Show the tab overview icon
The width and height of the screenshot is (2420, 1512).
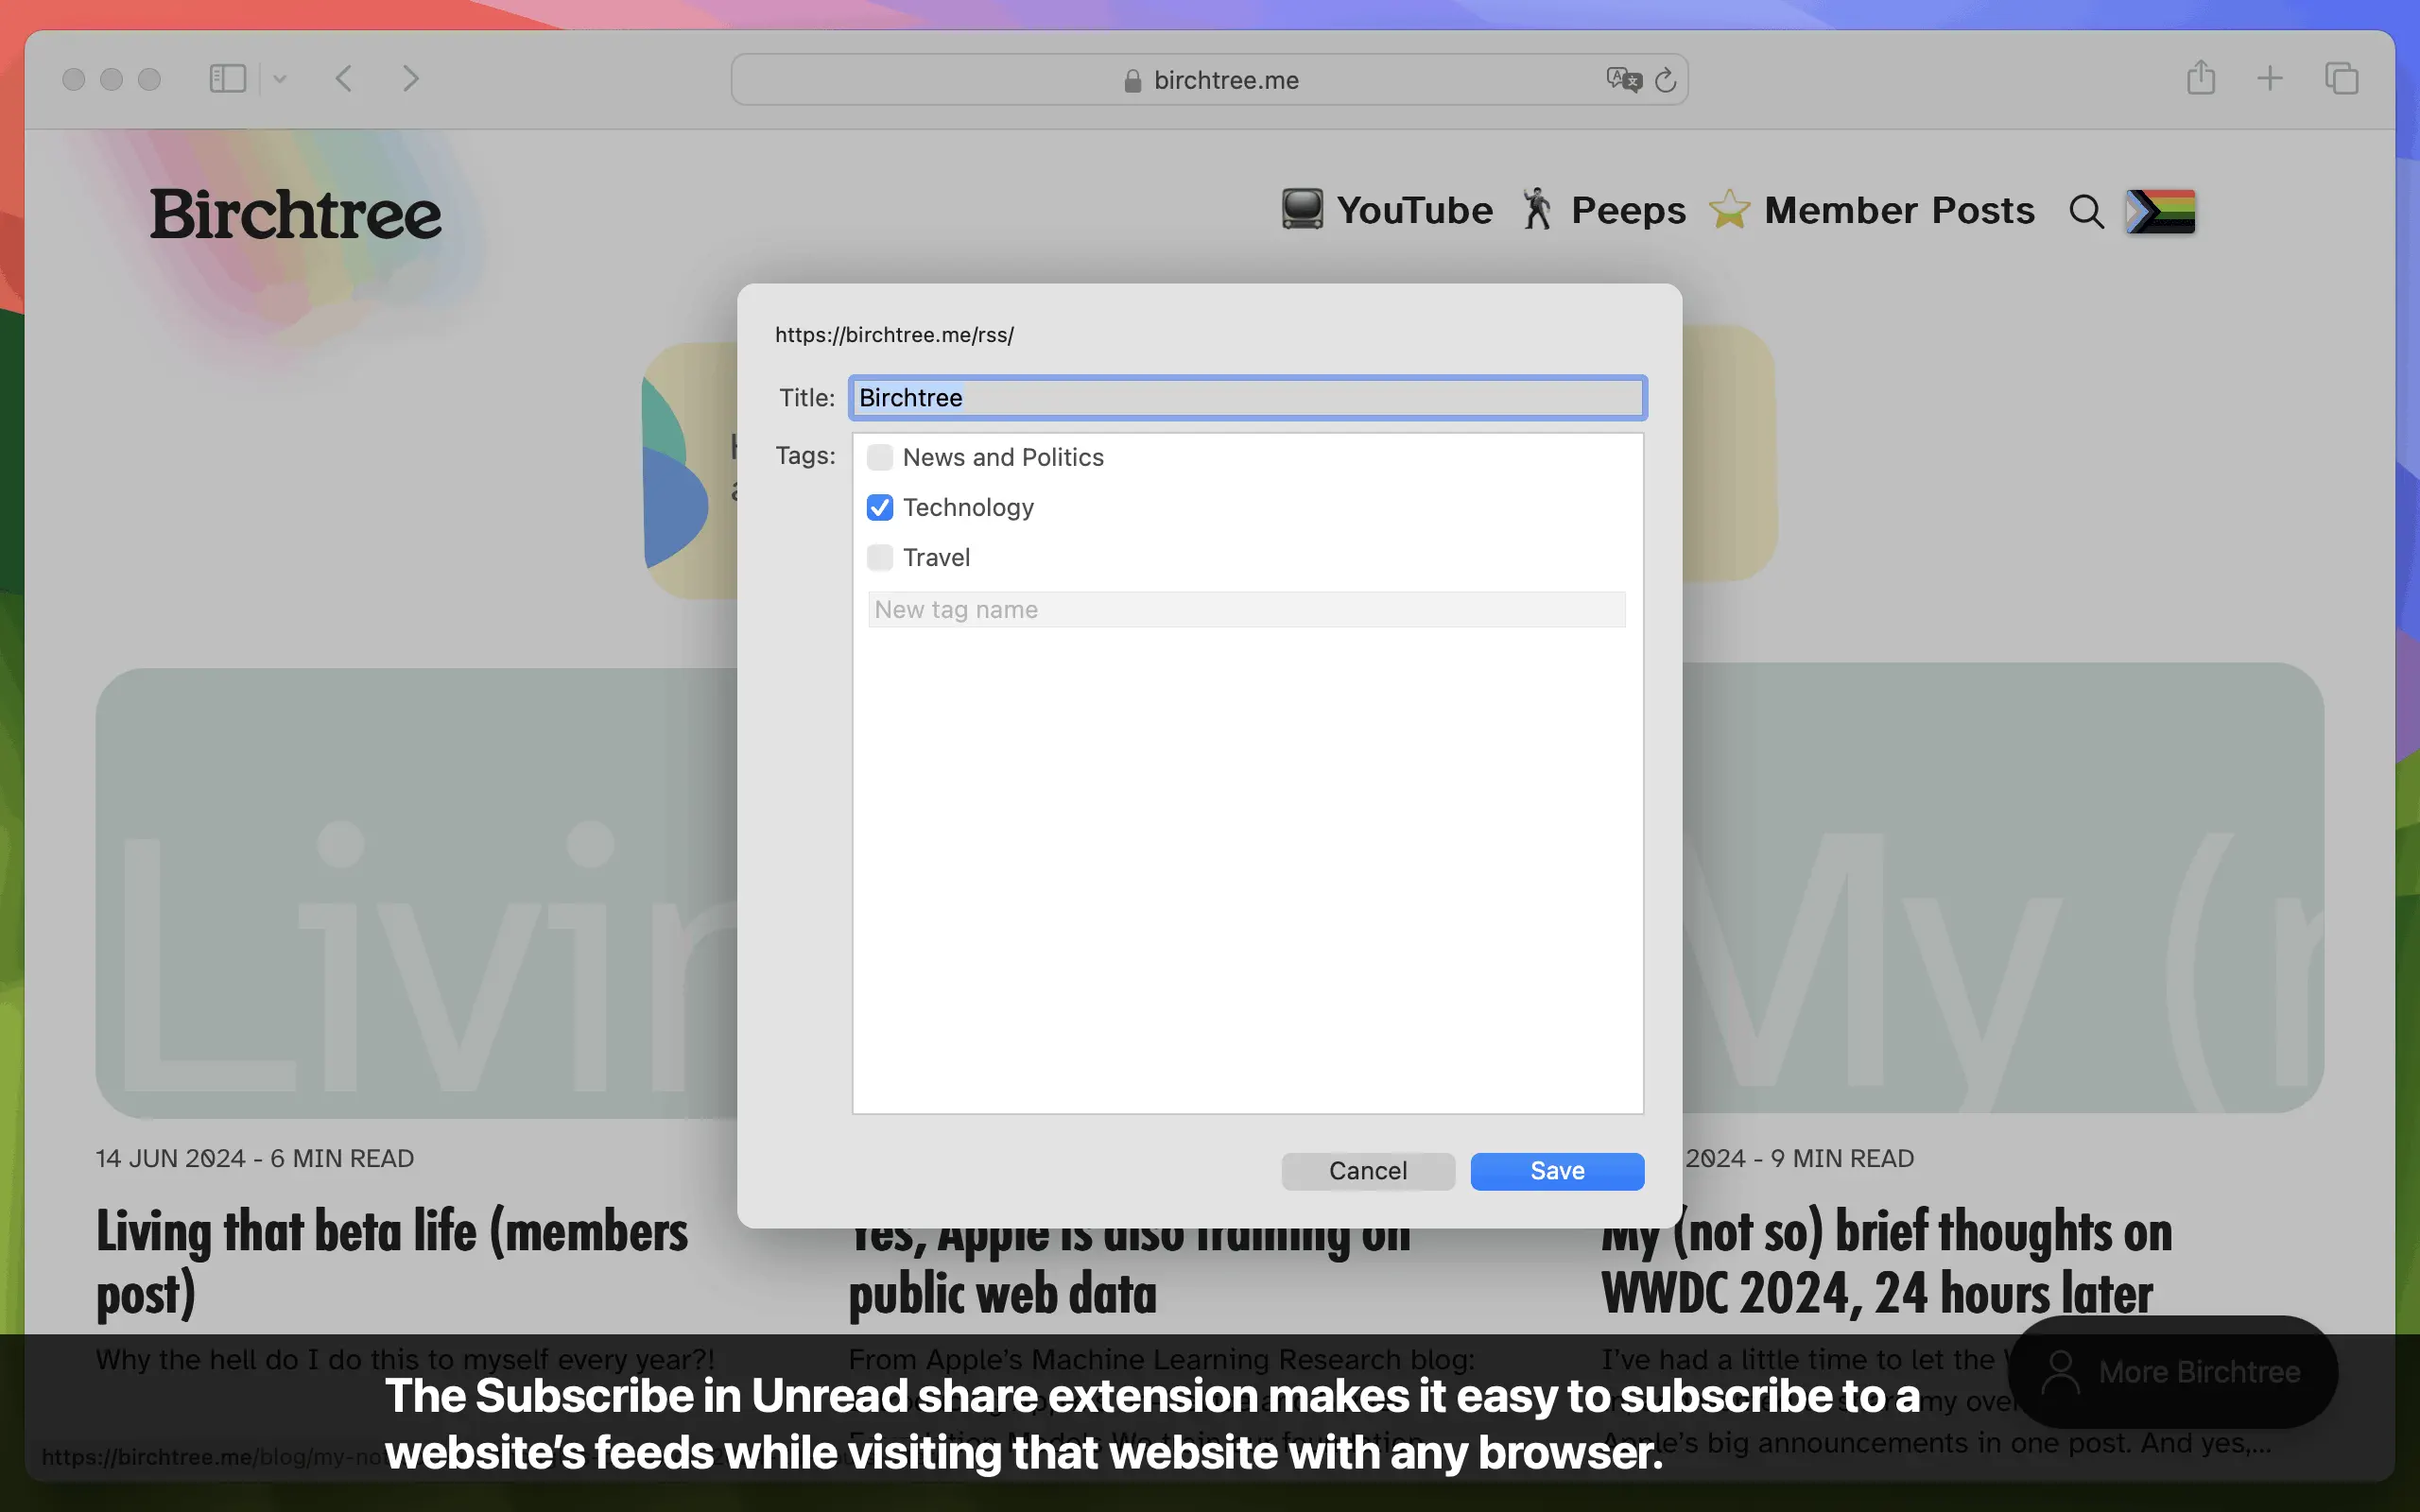click(x=2341, y=78)
